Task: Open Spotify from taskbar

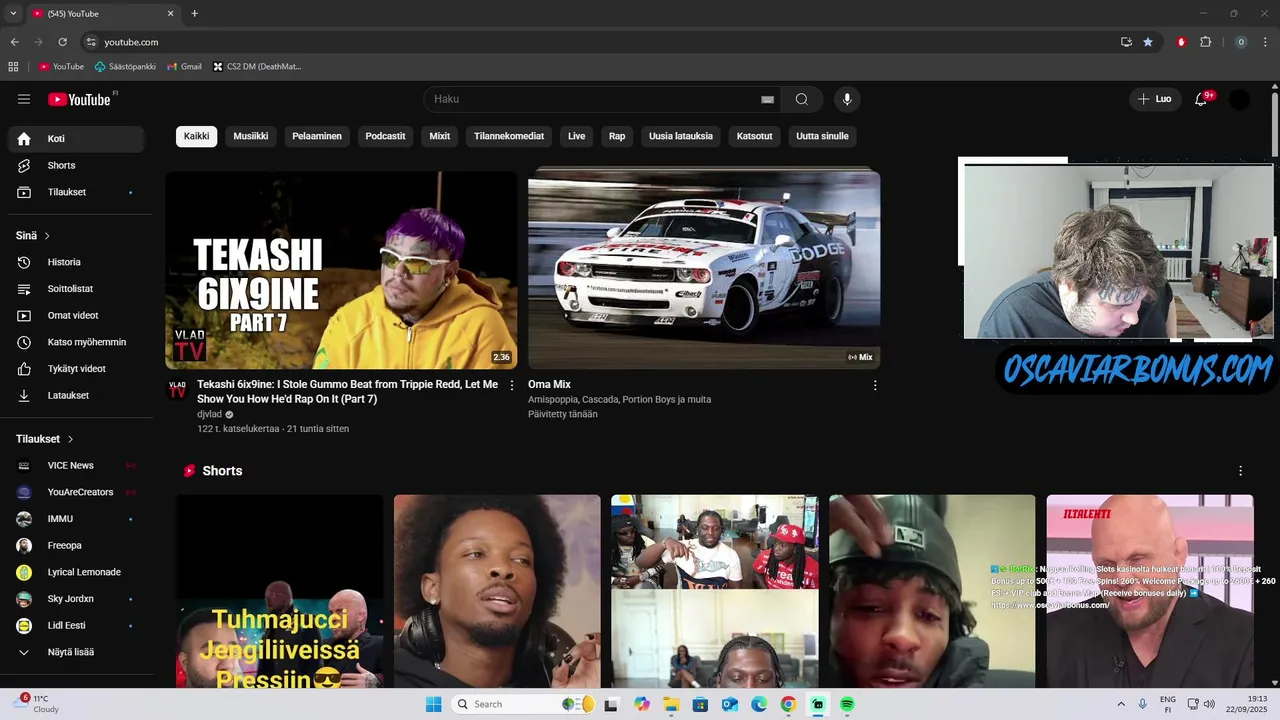Action: coord(847,704)
